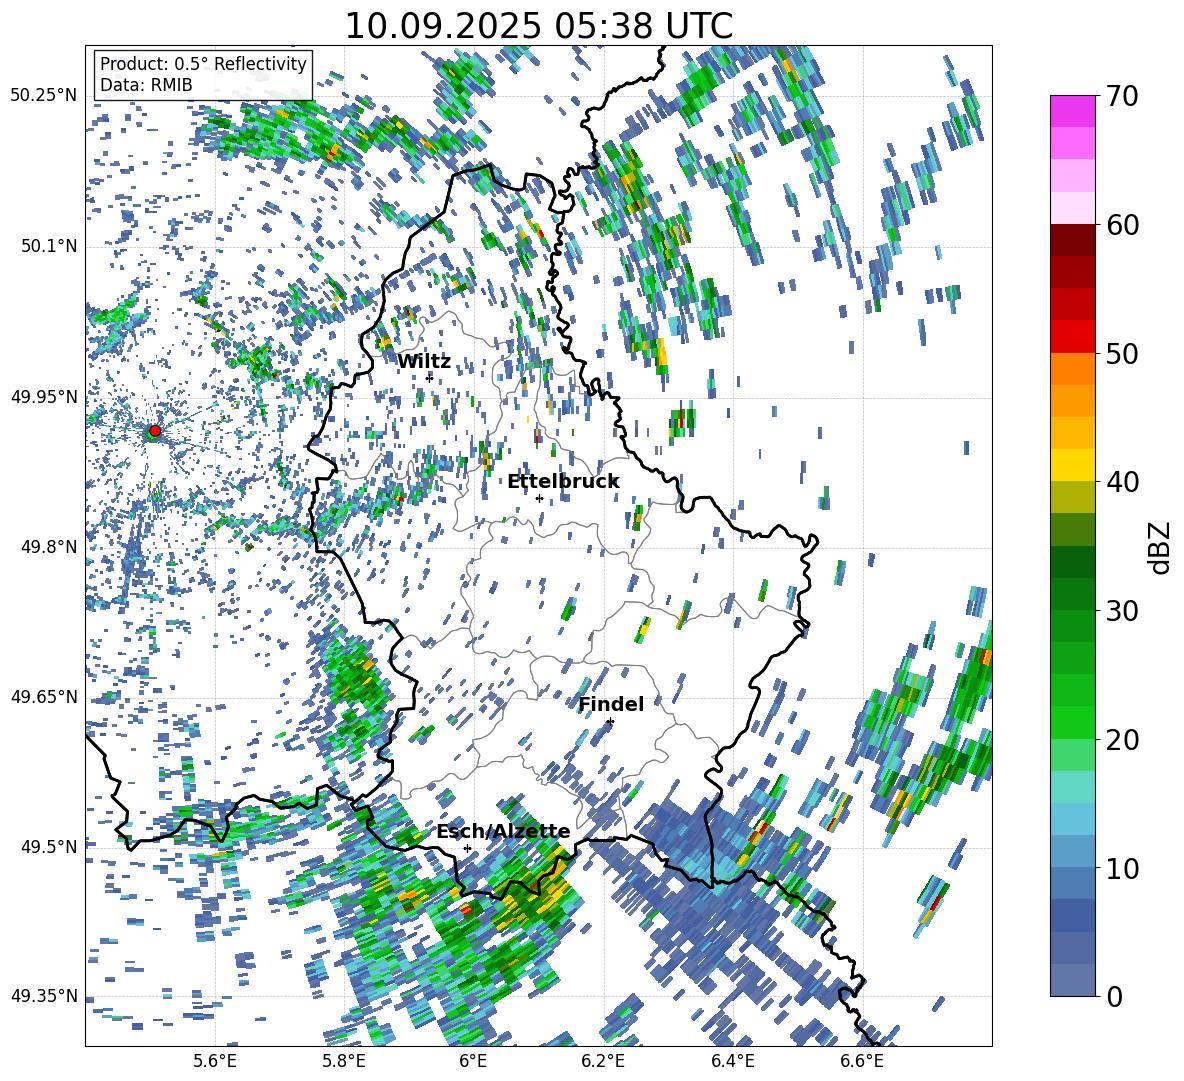Click the red radar site marker
Screen dimensions: 1184x1081
pyautogui.click(x=155, y=431)
